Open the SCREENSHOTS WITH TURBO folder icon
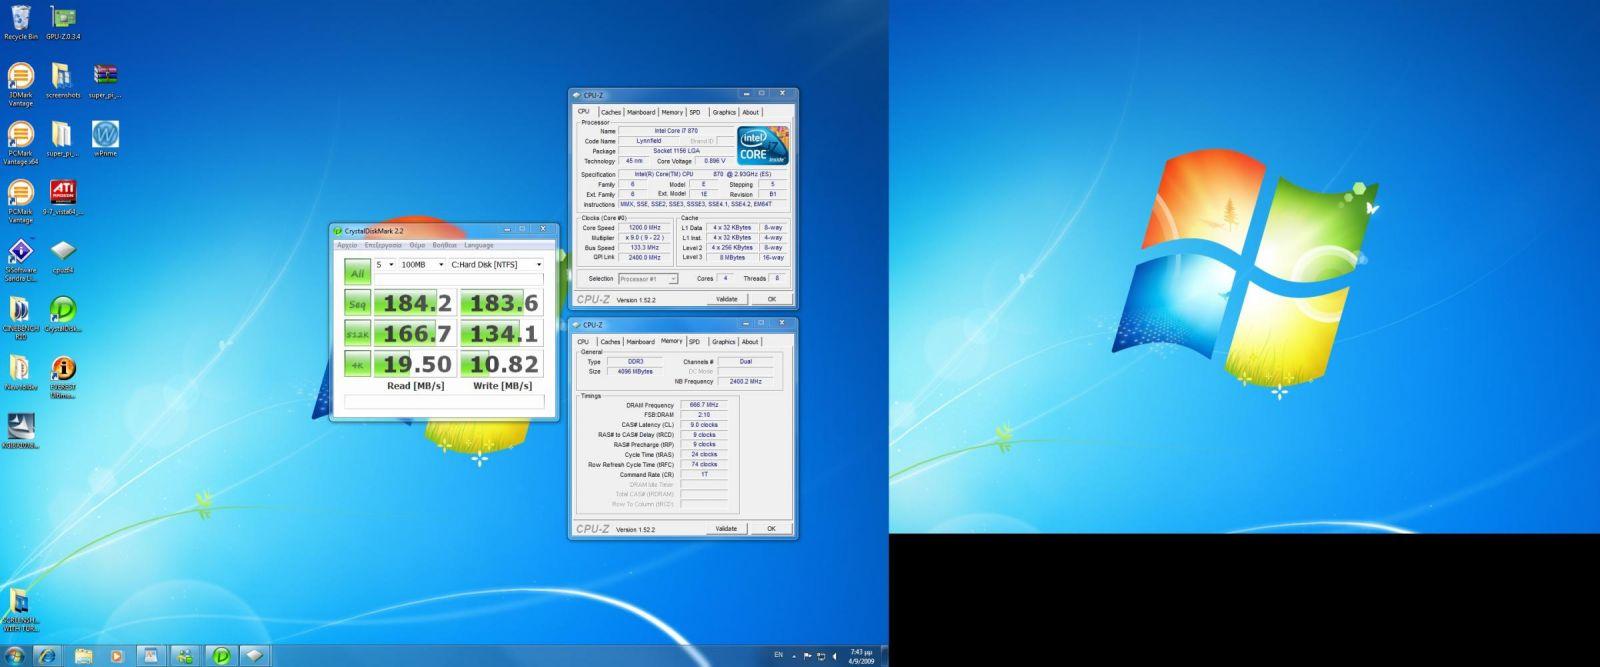The image size is (1600, 667). pyautogui.click(x=19, y=610)
